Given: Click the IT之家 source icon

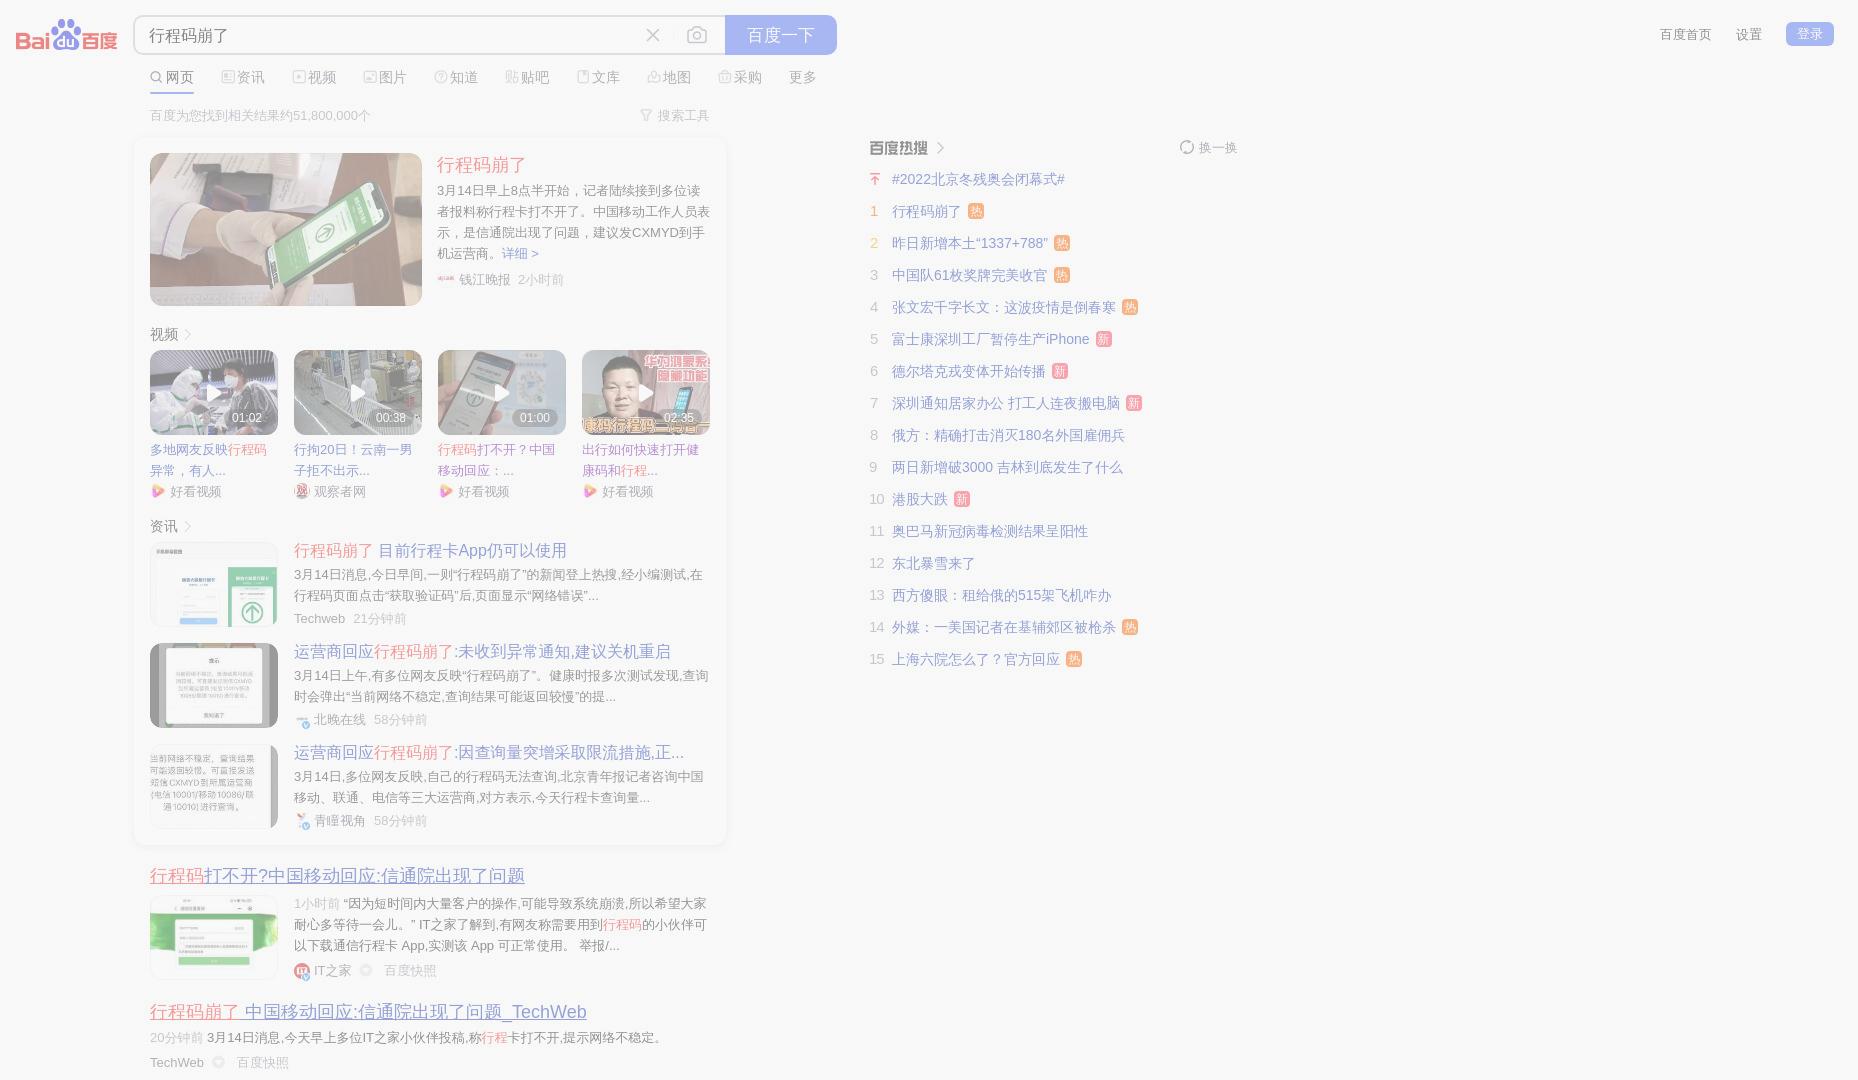Looking at the screenshot, I should pyautogui.click(x=302, y=971).
